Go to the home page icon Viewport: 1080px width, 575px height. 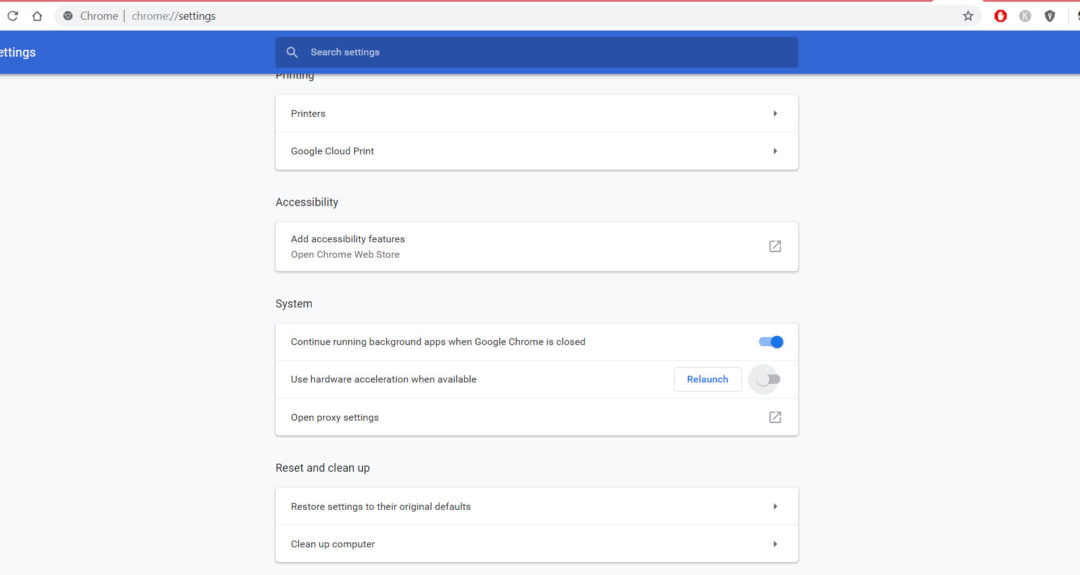[37, 16]
